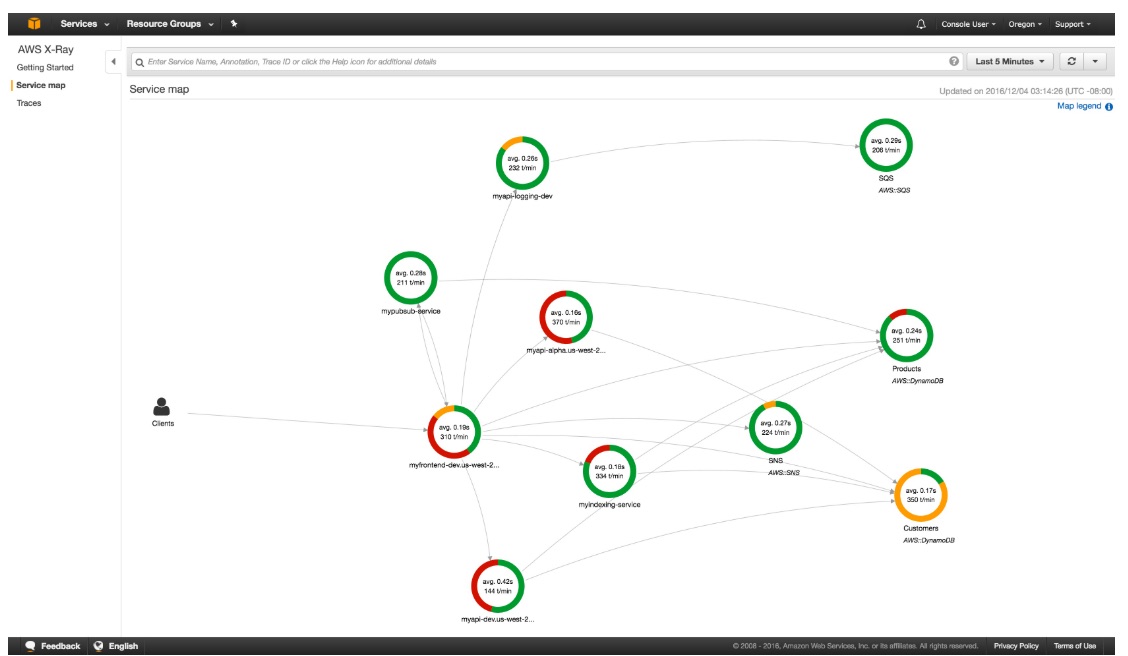
Task: Click the updated timestamp text
Action: [1025, 91]
